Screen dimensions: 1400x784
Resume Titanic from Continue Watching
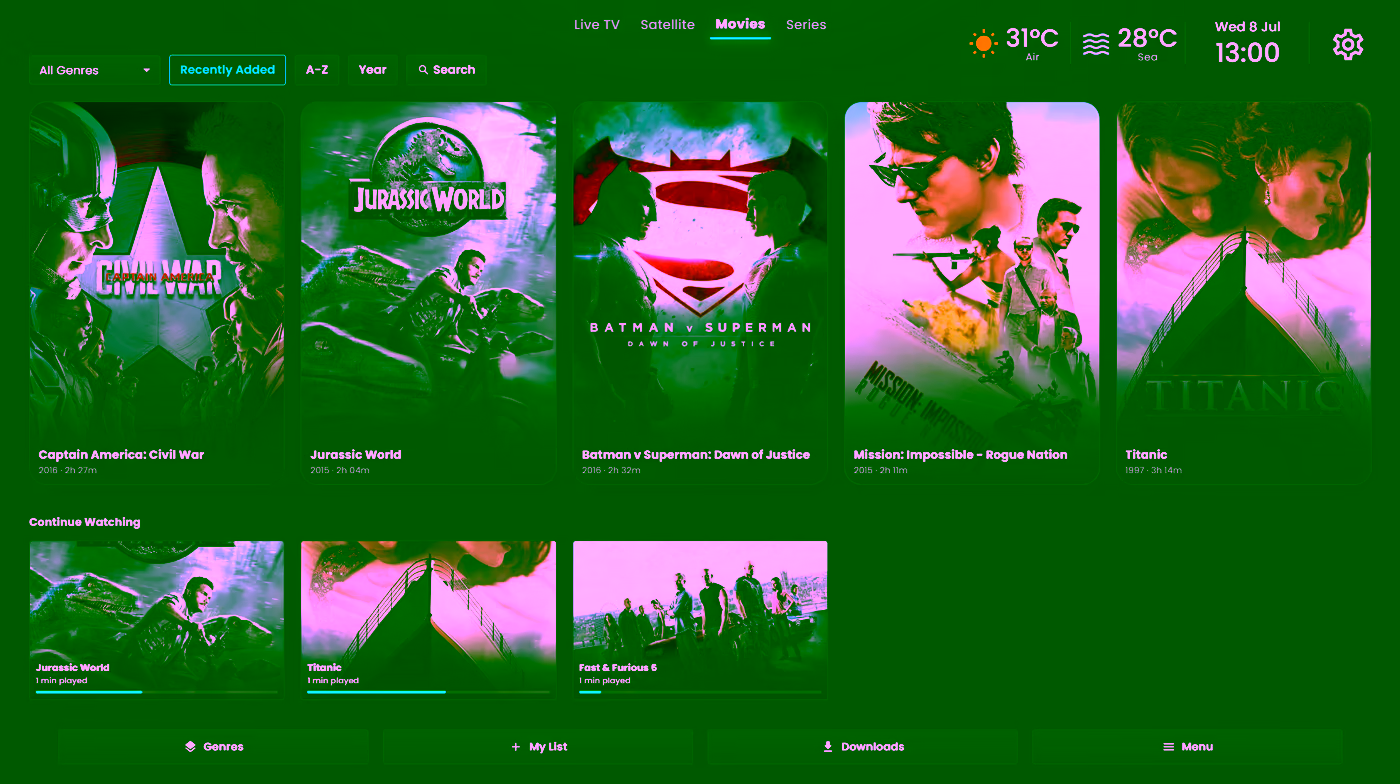[428, 619]
